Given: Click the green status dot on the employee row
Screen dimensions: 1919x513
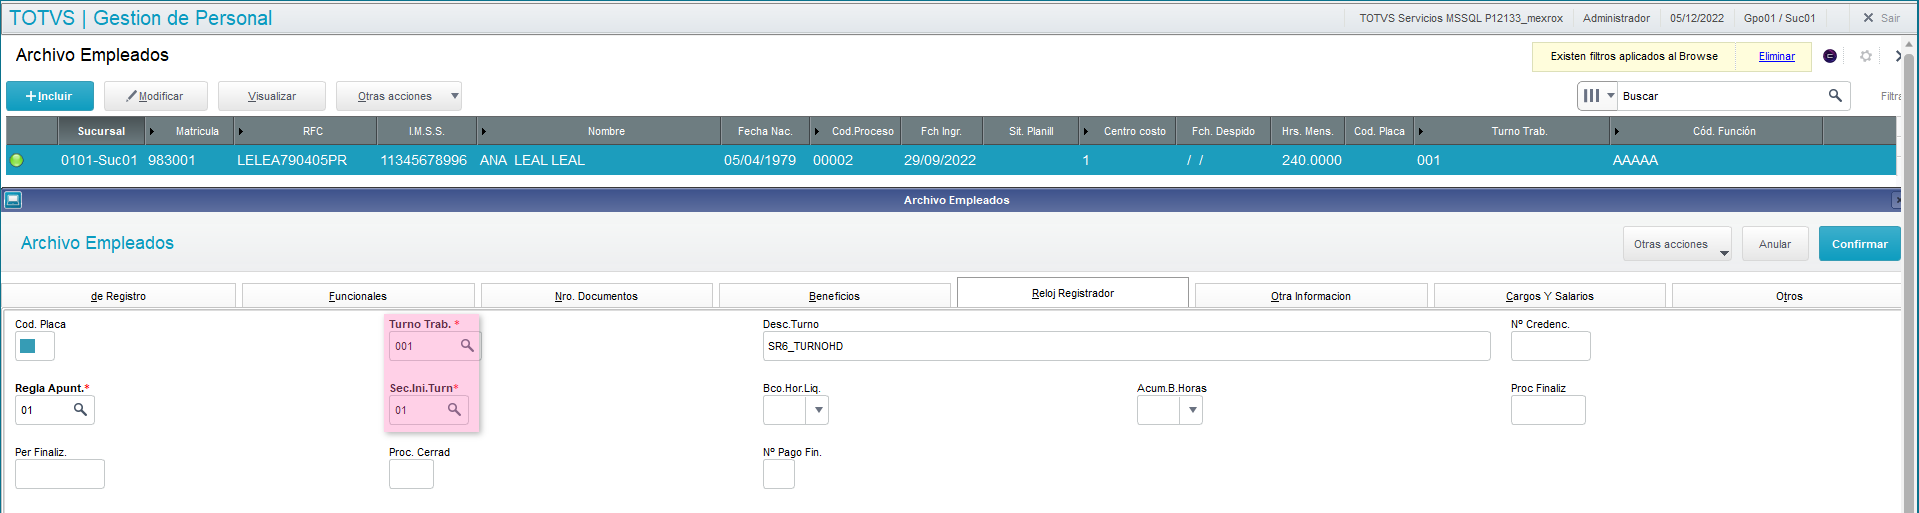Looking at the screenshot, I should [16, 160].
